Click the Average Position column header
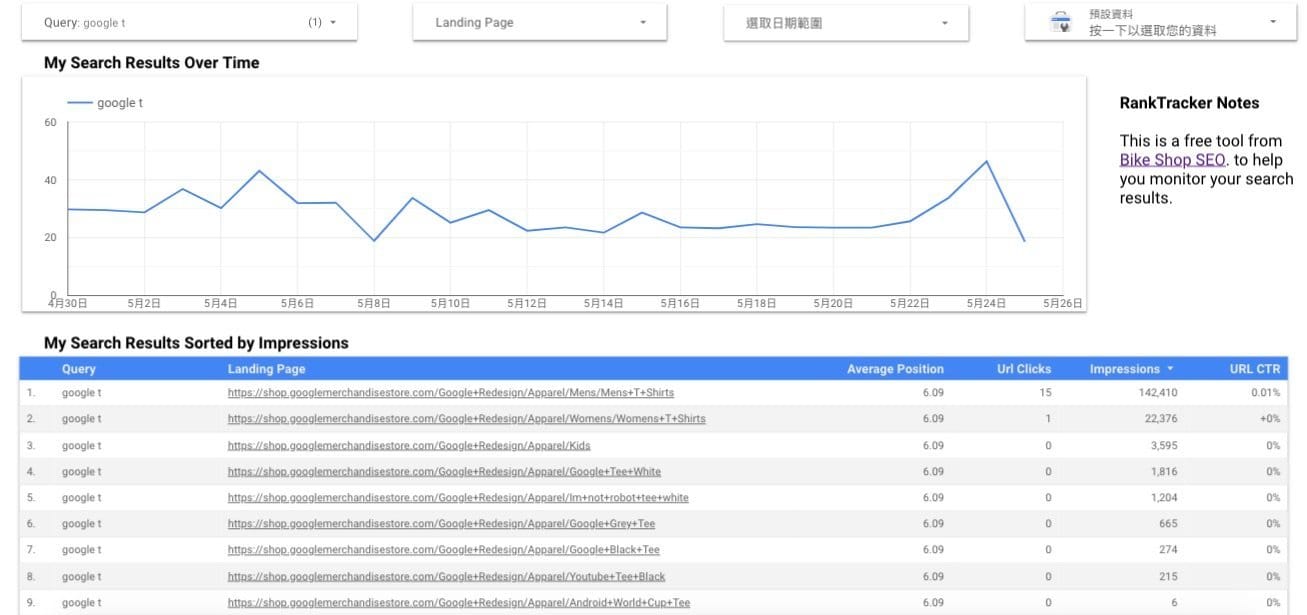Viewport: 1307px width, 615px height. click(x=894, y=369)
